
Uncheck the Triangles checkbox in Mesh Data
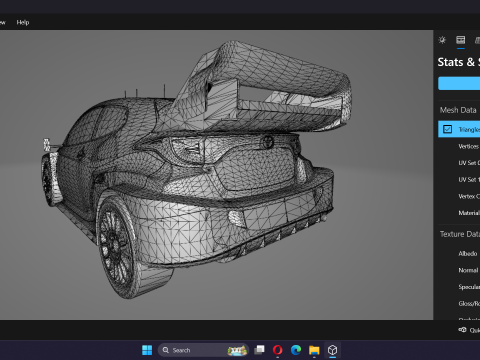pyautogui.click(x=447, y=129)
